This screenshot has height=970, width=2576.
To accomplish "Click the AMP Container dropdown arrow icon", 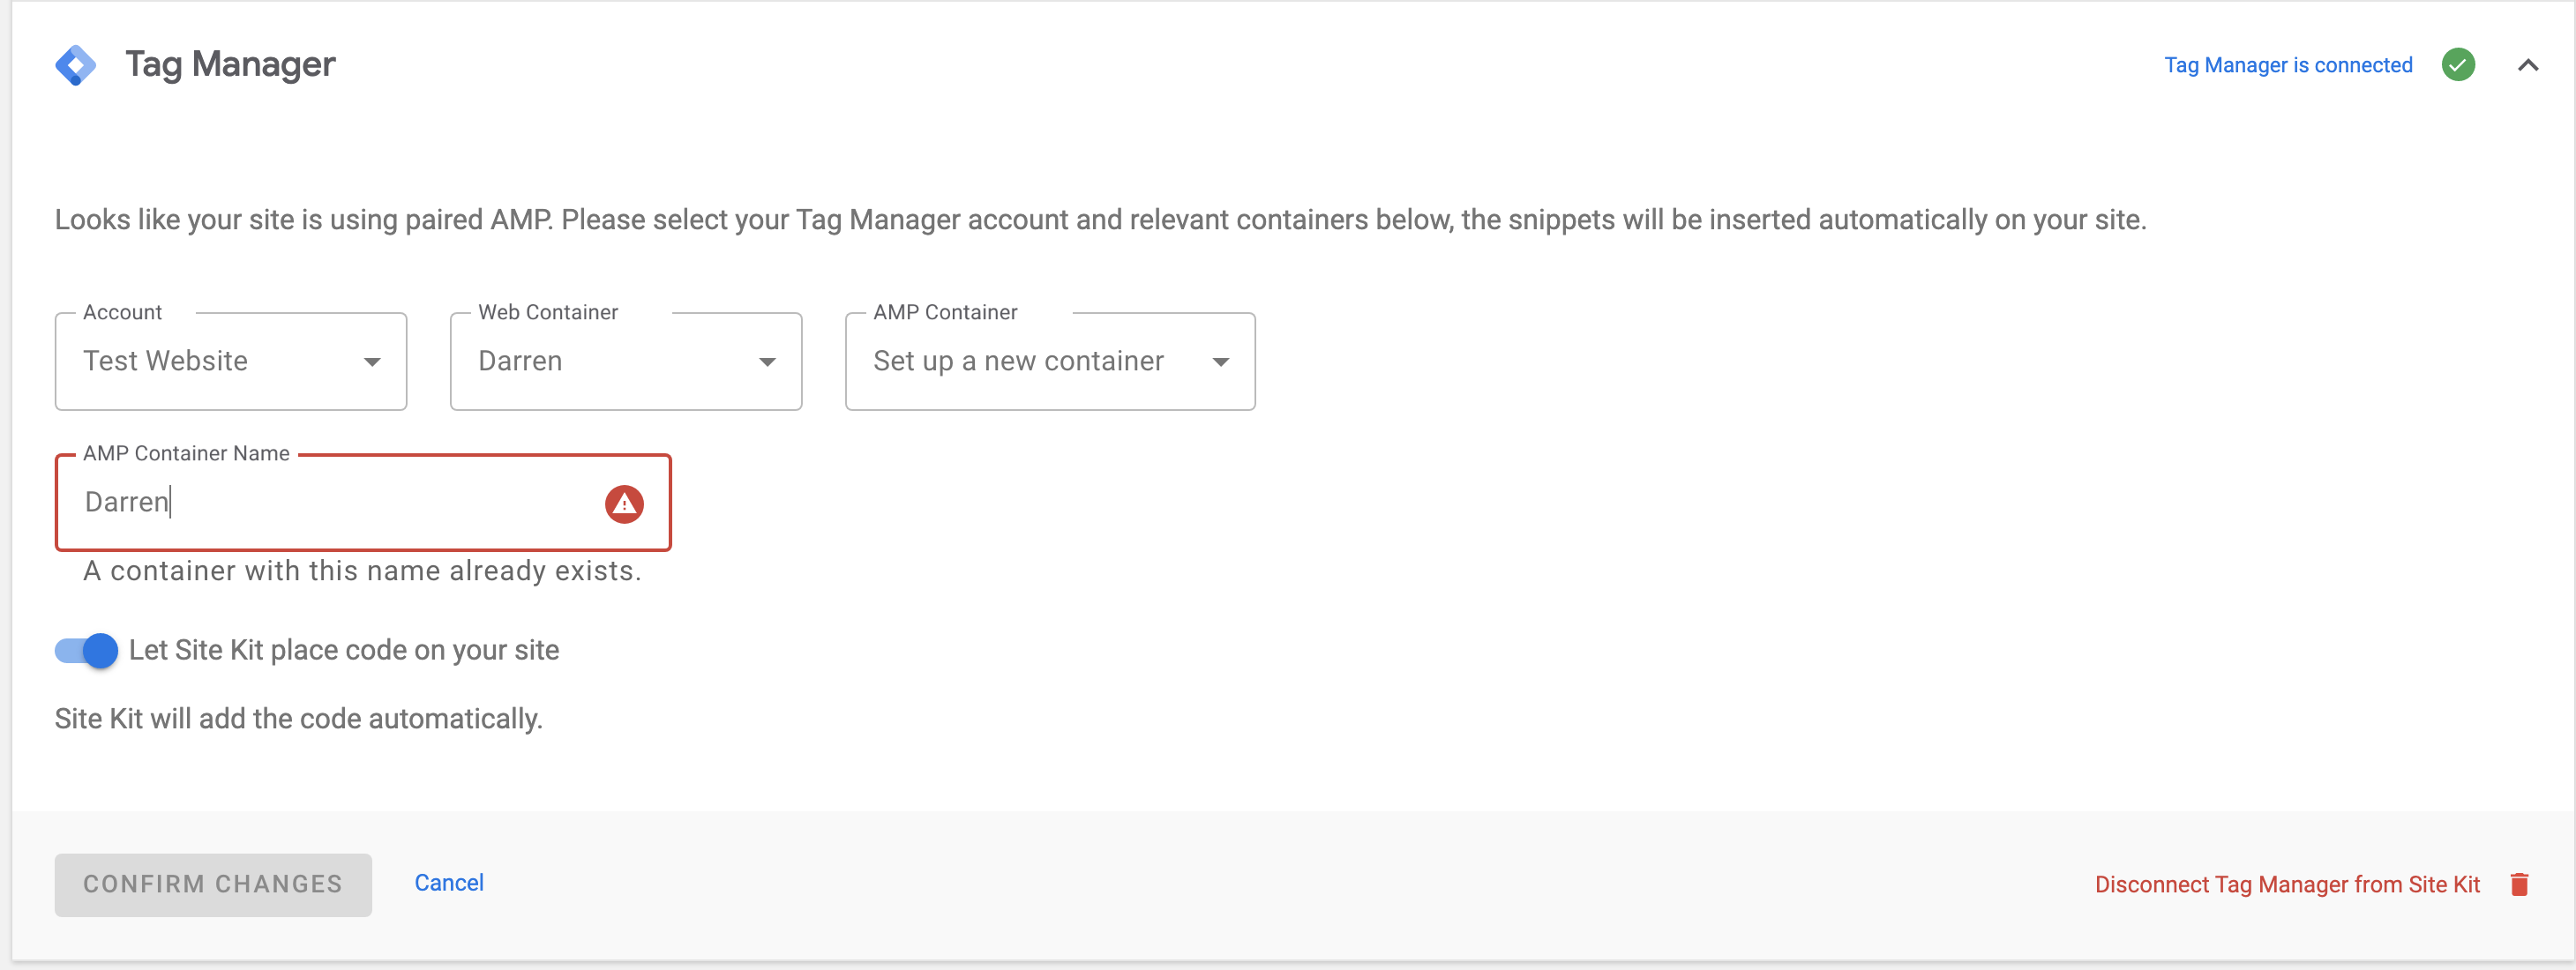I will 1221,362.
